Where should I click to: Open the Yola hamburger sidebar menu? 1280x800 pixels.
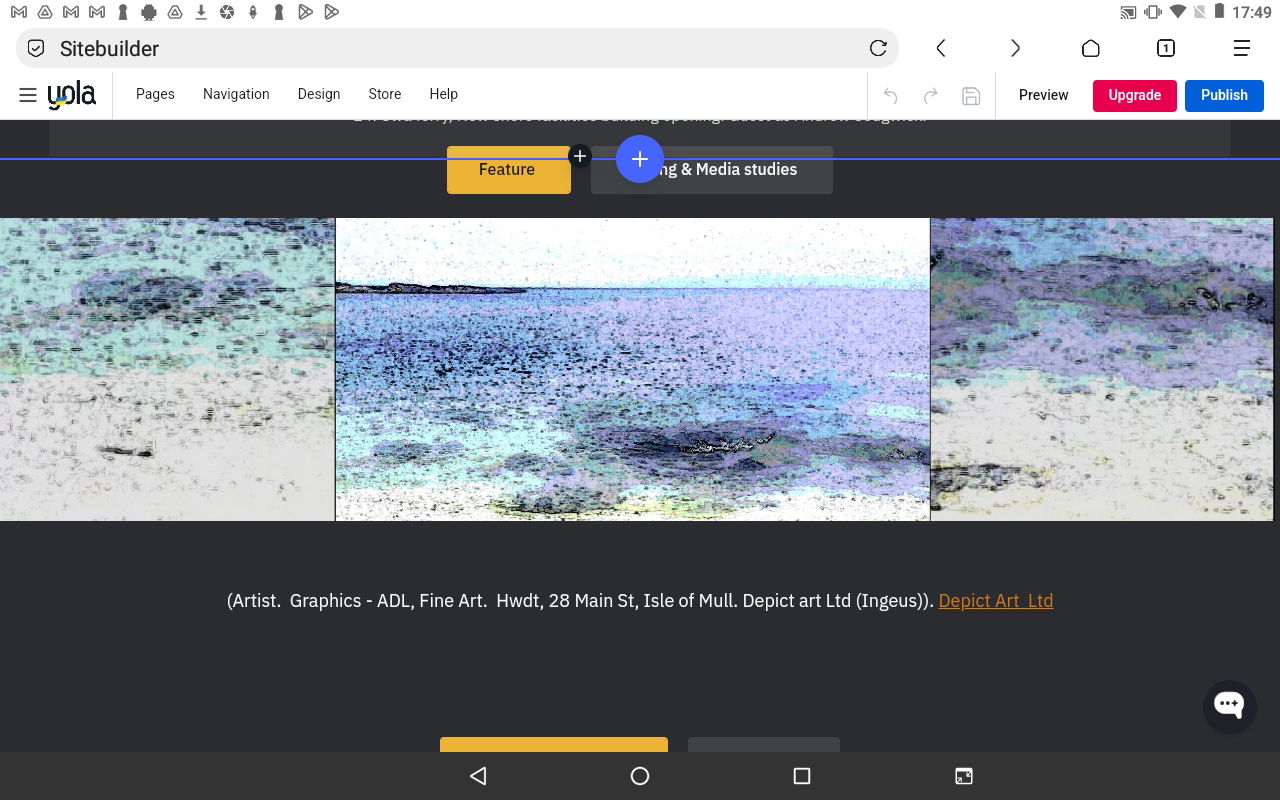[x=28, y=95]
